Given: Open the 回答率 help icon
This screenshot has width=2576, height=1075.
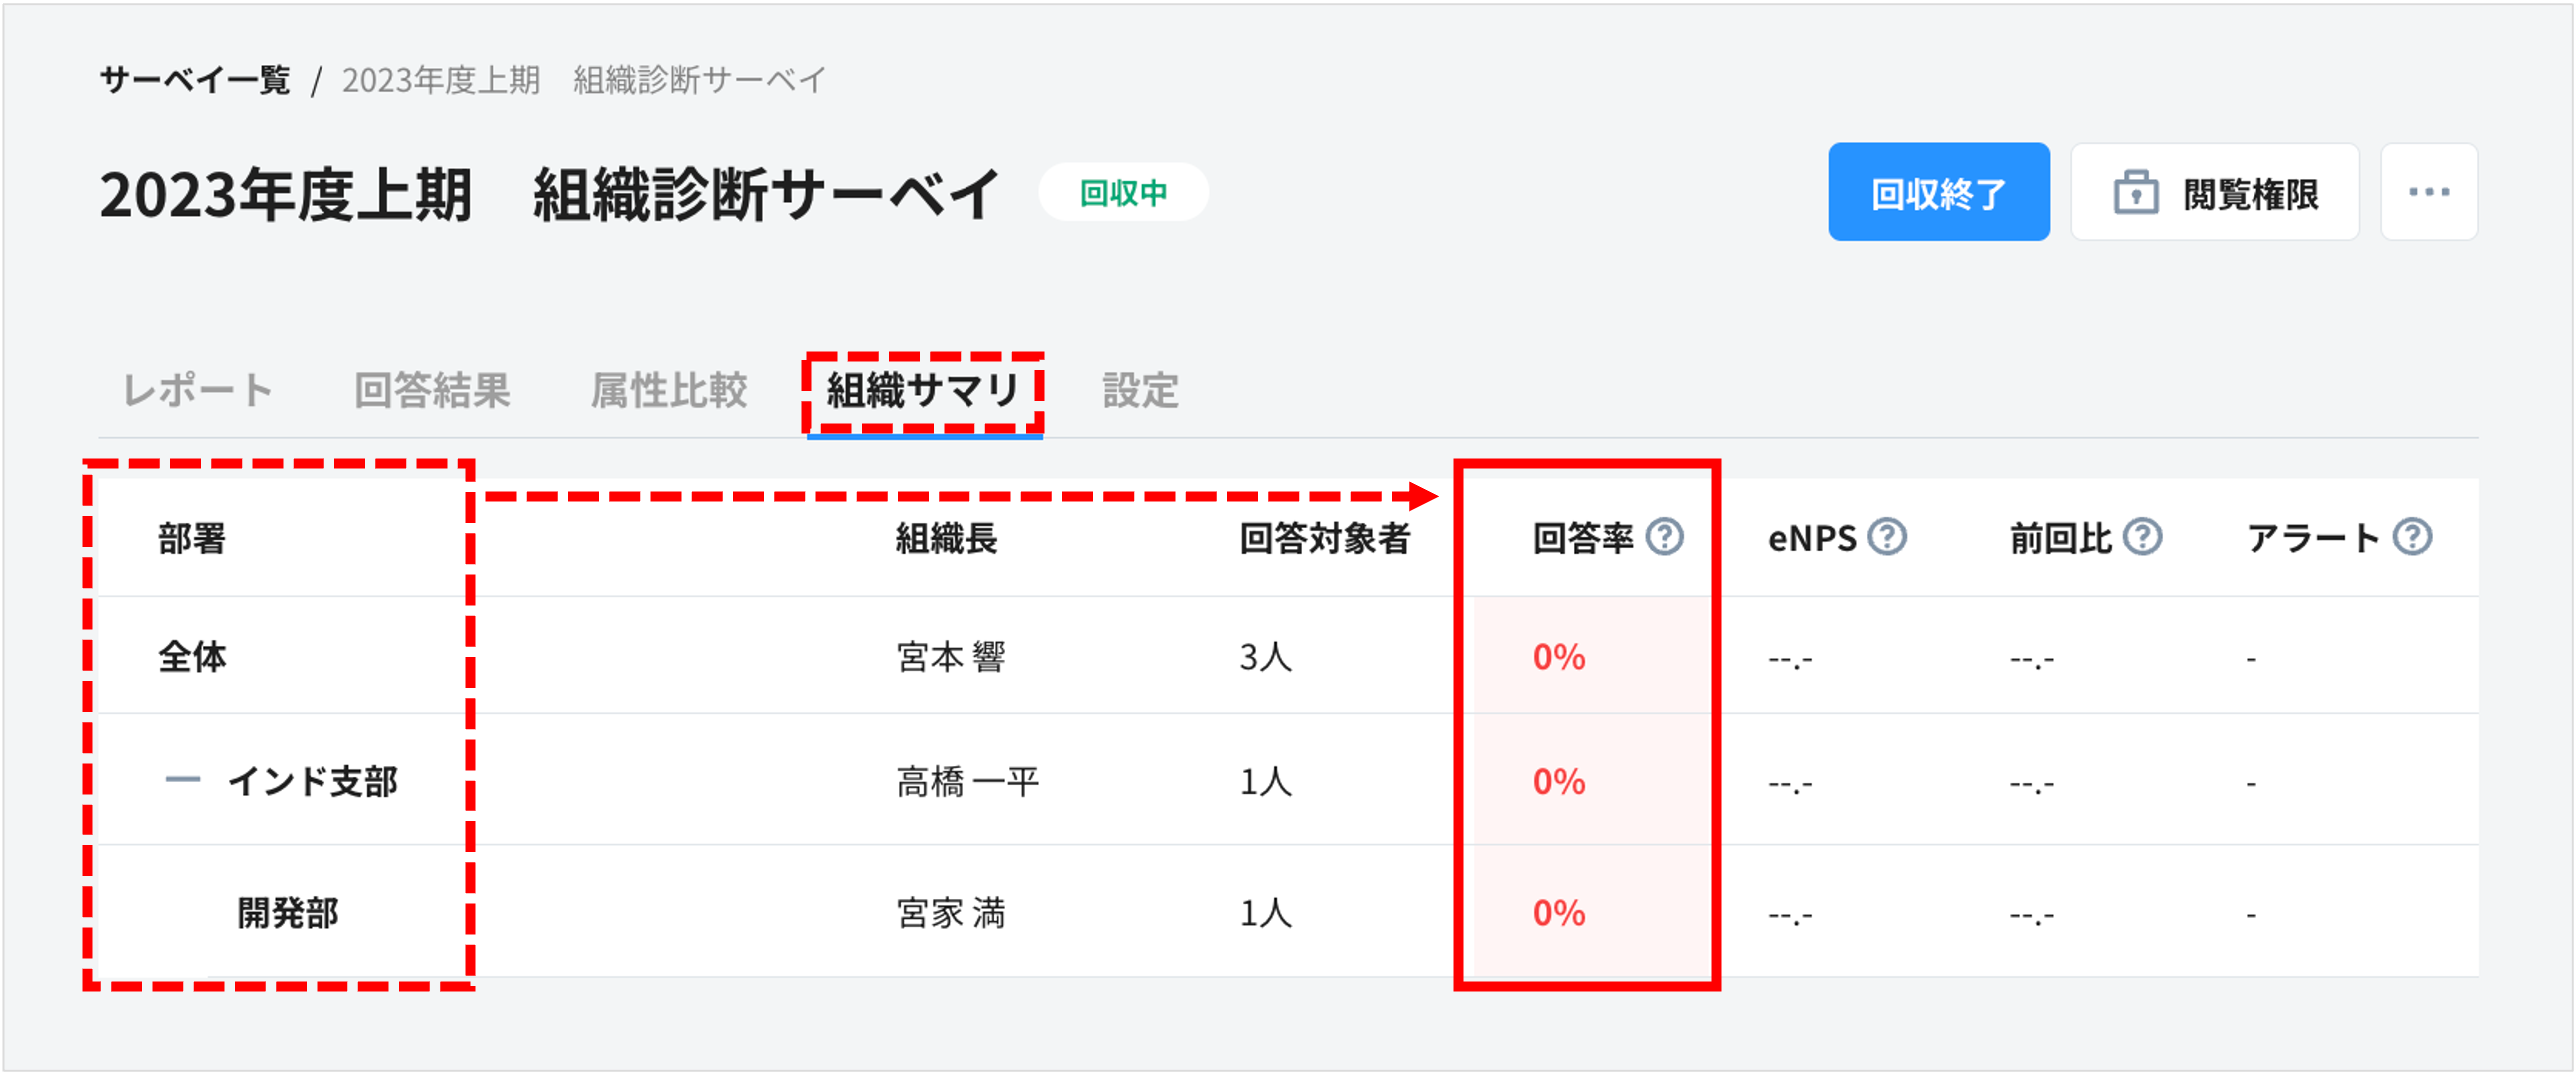Looking at the screenshot, I should 1664,537.
